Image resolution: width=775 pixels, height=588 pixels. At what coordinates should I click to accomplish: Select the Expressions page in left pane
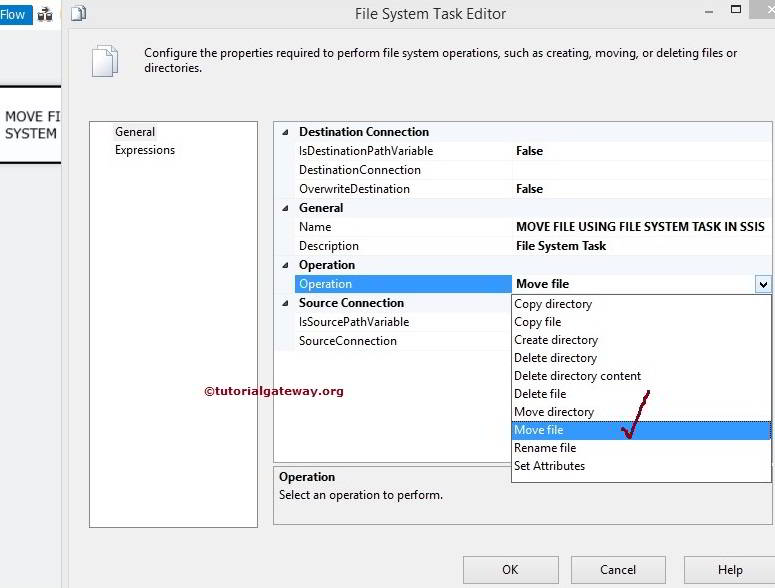pyautogui.click(x=145, y=150)
